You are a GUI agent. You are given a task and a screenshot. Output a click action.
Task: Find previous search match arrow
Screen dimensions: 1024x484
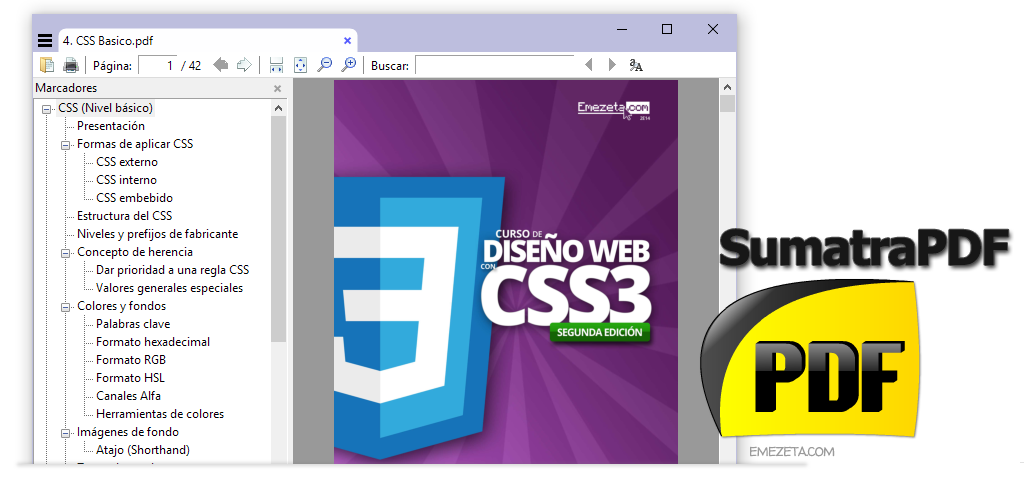pos(588,65)
